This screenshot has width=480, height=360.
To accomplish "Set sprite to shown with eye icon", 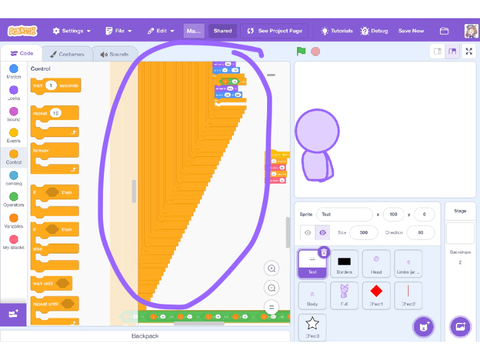I will 308,232.
